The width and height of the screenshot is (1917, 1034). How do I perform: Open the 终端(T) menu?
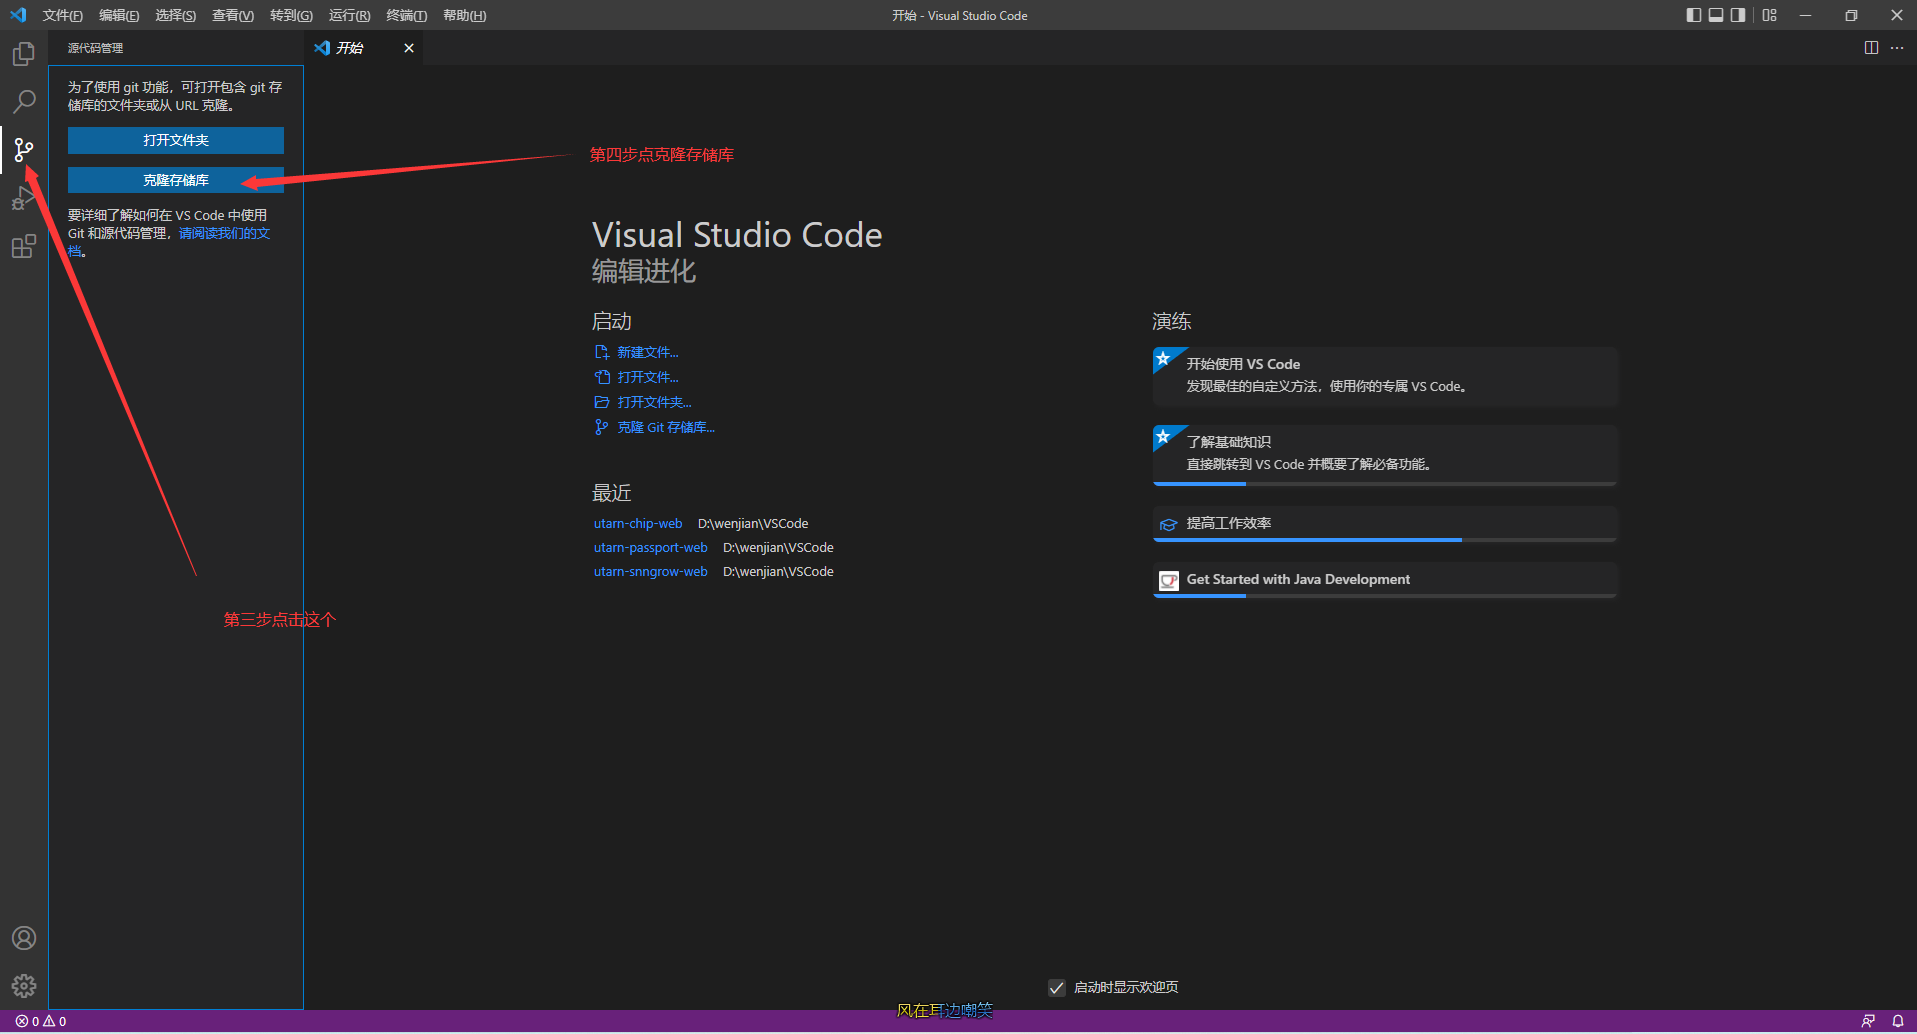pos(405,15)
